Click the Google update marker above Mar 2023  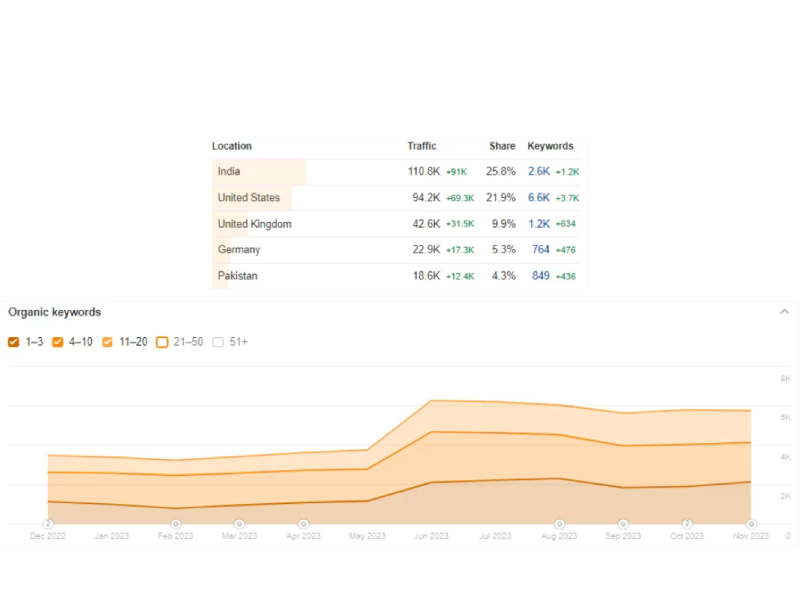pyautogui.click(x=239, y=523)
